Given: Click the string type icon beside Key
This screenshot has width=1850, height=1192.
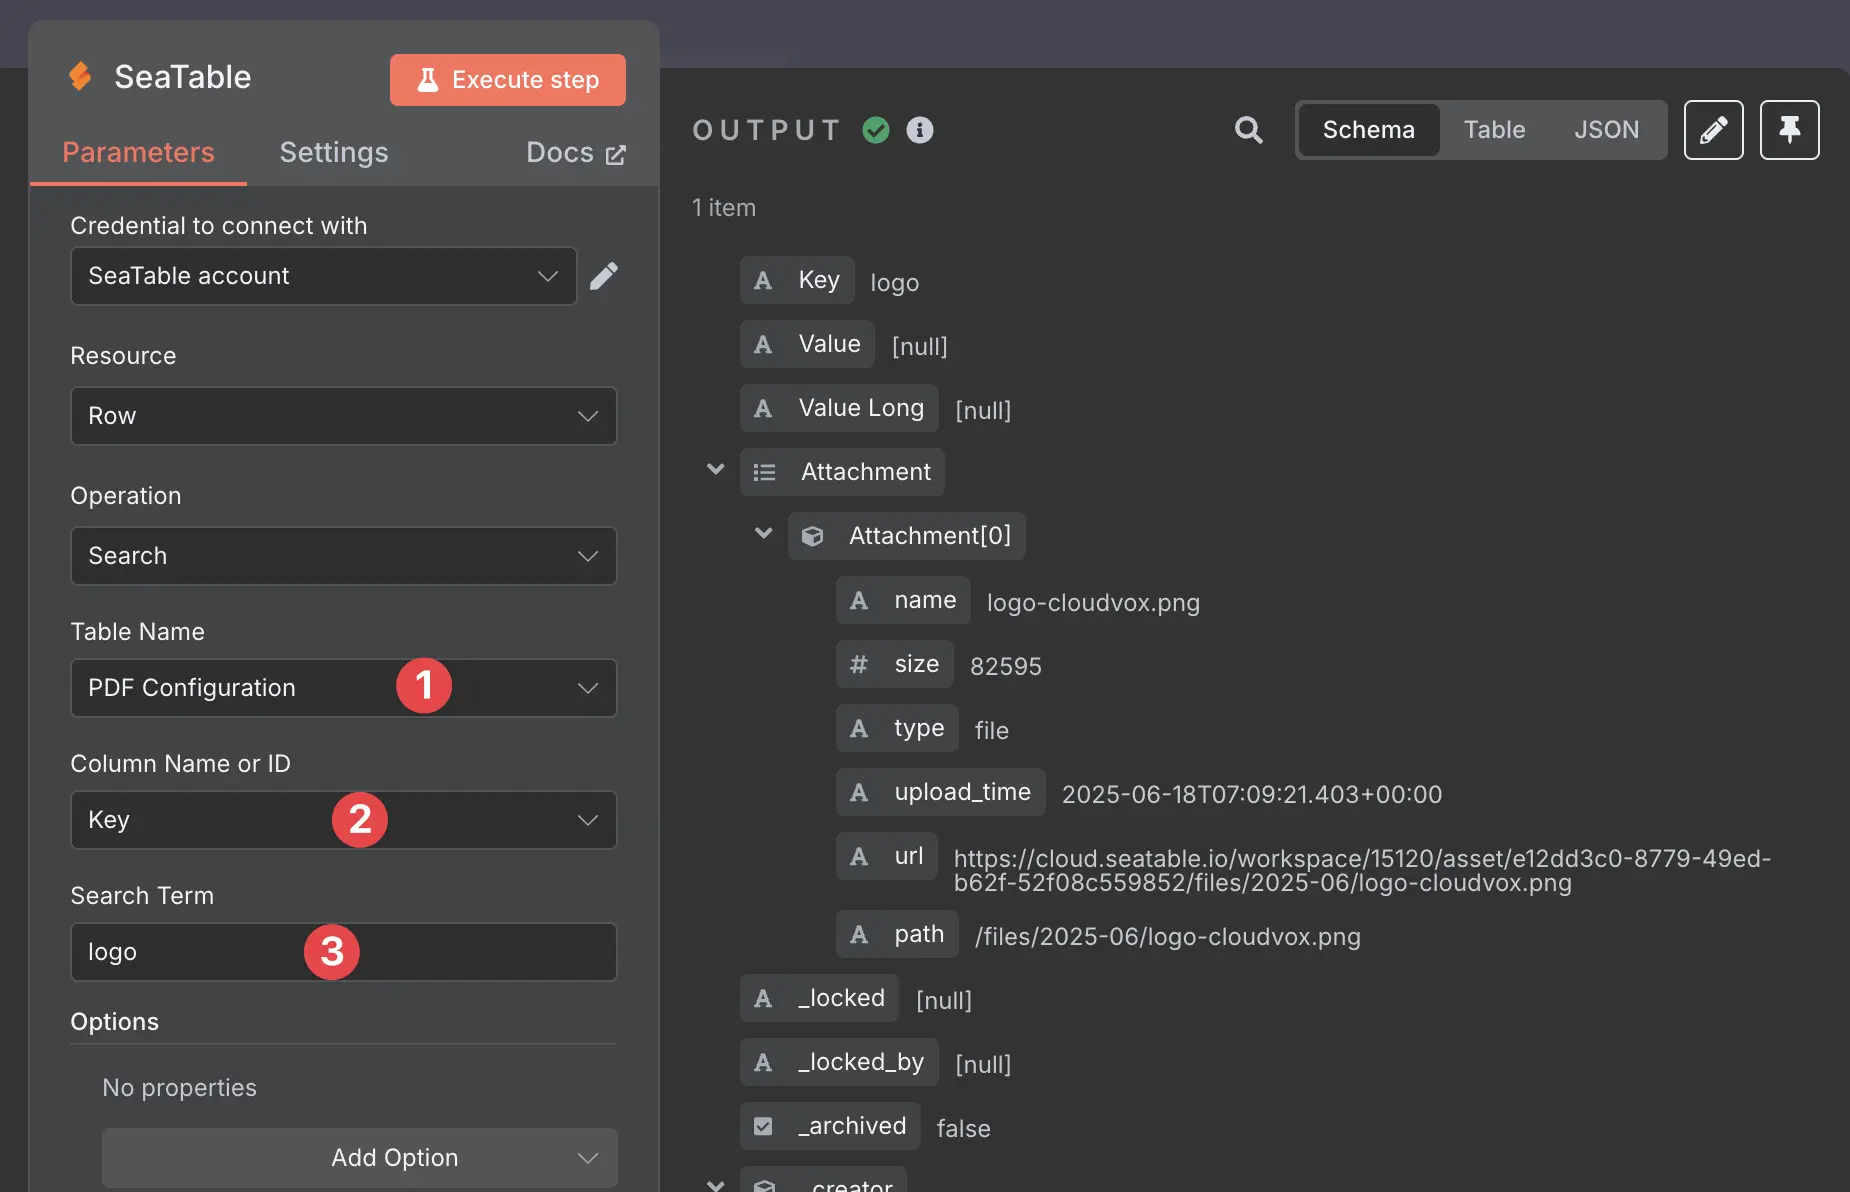Looking at the screenshot, I should (x=763, y=280).
